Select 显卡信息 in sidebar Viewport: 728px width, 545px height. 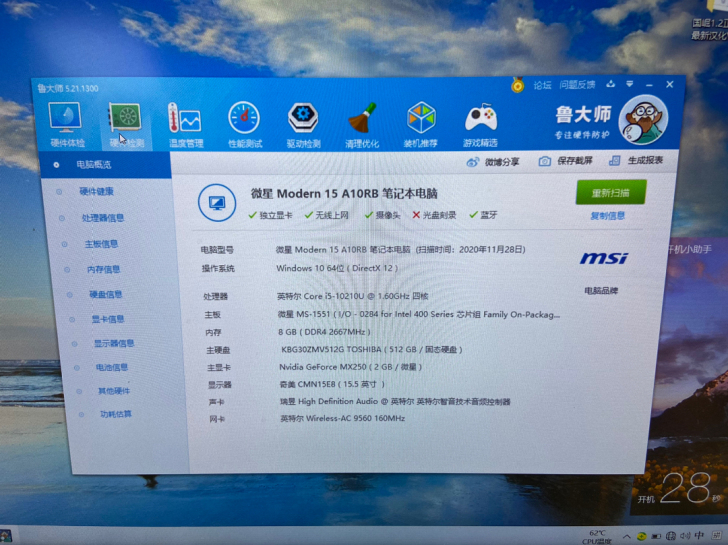(x=108, y=319)
